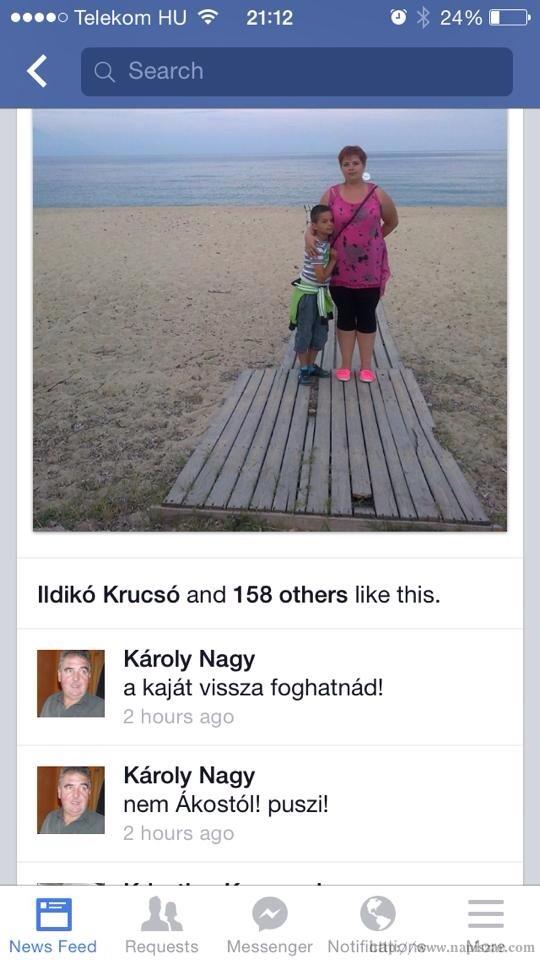The height and width of the screenshot is (960, 540).
Task: Open Károly Nagy's name on first comment
Action: 189,660
